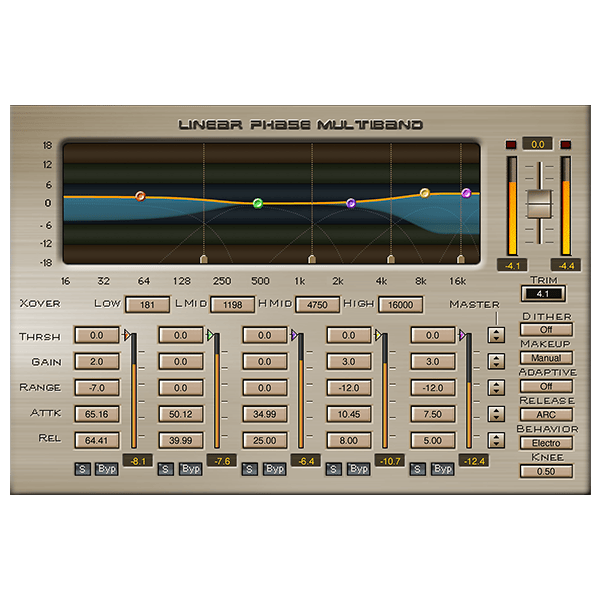Screen dimensions: 600x600
Task: Click fourth band Attk field 10.45
Action: tap(349, 414)
